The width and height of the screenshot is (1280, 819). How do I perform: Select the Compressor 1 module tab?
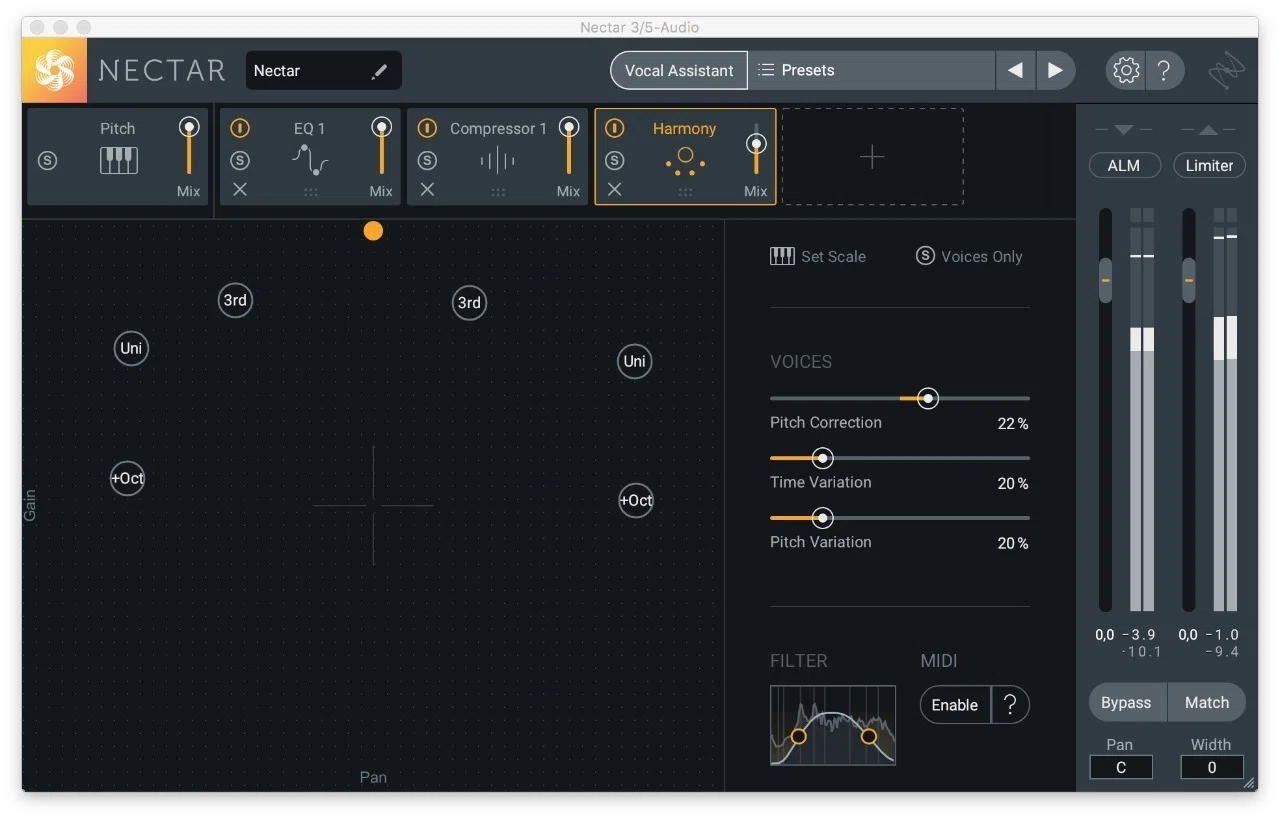pos(498,157)
